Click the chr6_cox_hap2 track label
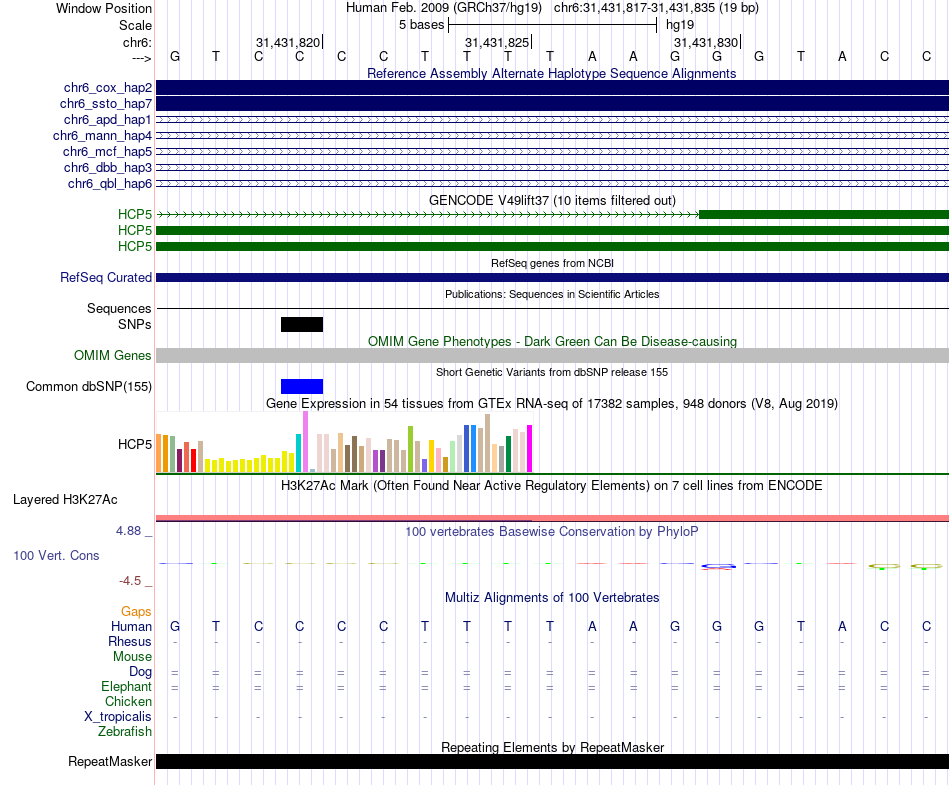This screenshot has height=785, width=950. tap(108, 88)
